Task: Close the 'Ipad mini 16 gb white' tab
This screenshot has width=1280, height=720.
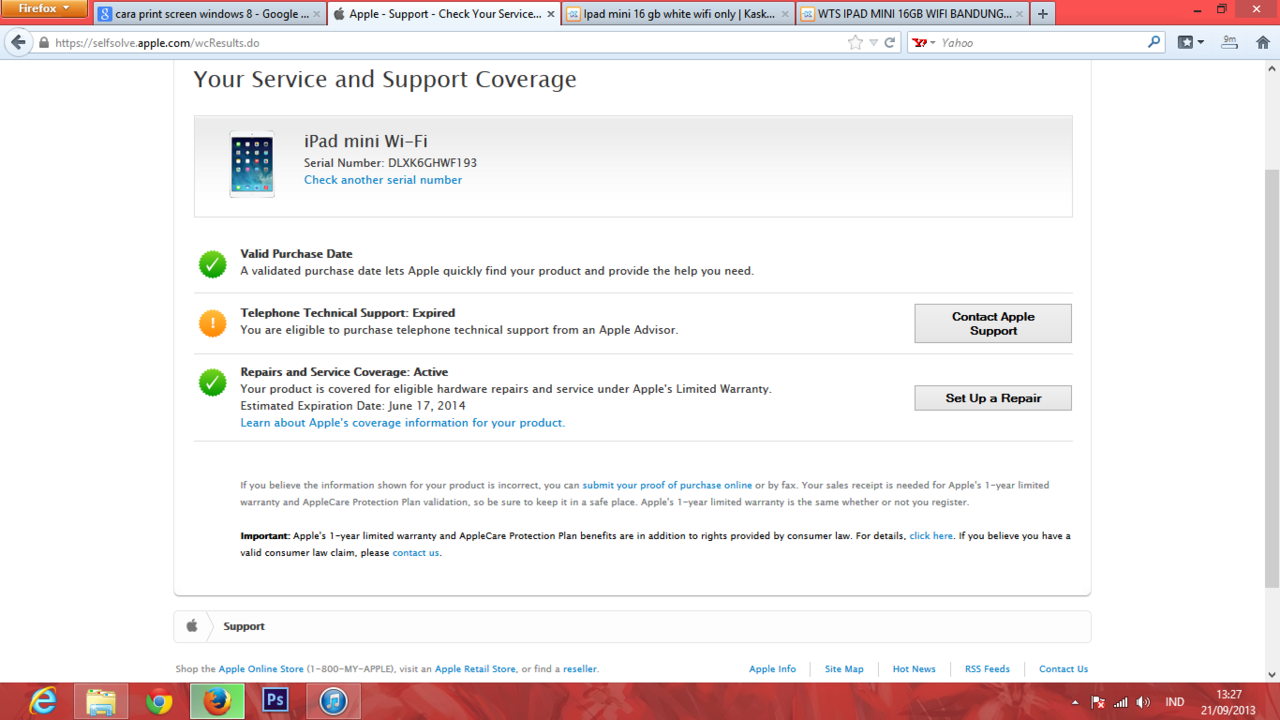Action: tap(785, 14)
